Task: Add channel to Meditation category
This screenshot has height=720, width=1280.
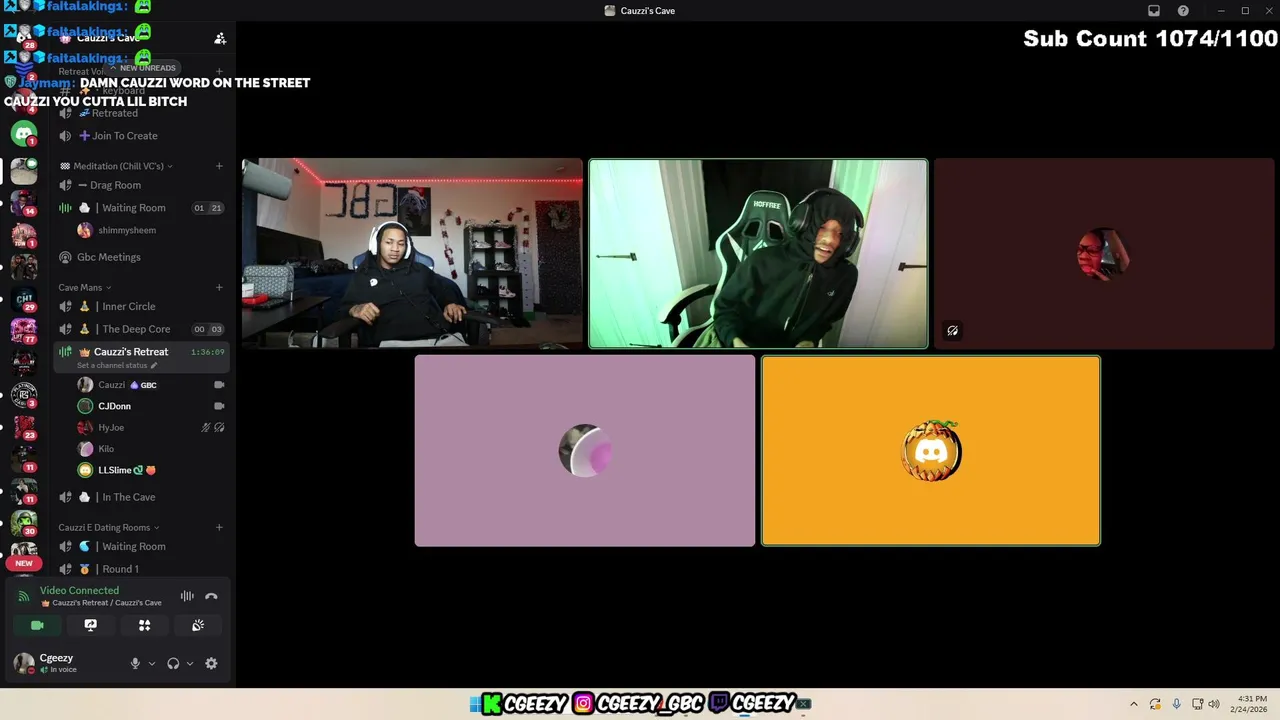Action: (x=219, y=166)
